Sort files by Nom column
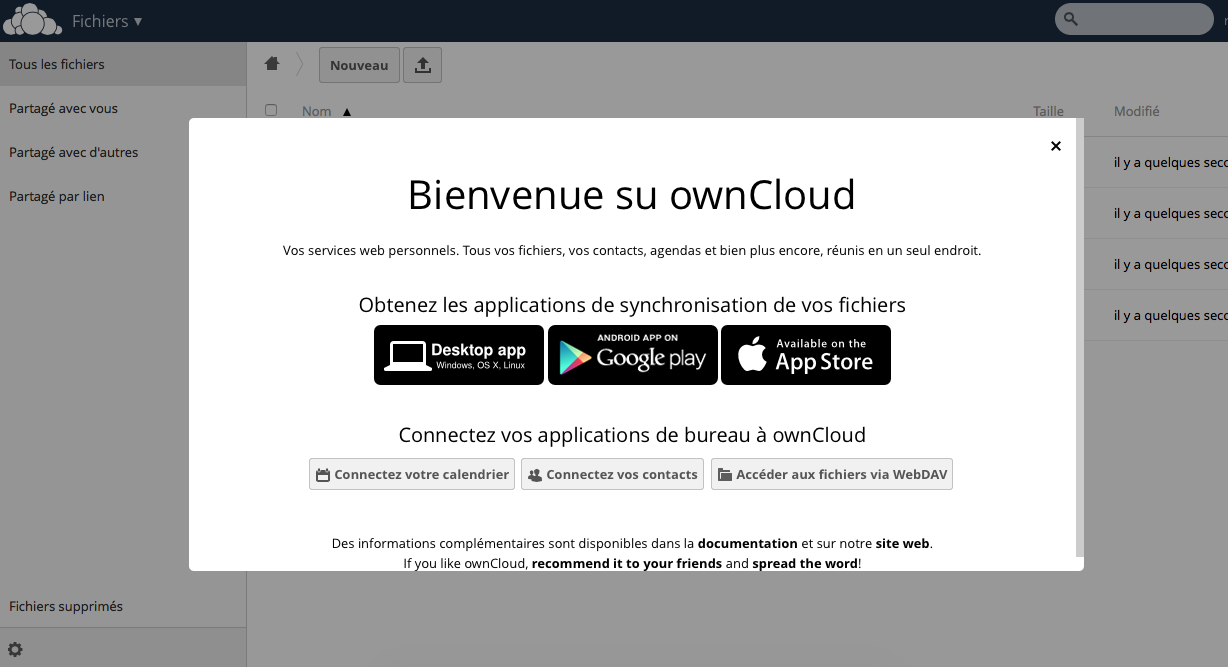The height and width of the screenshot is (667, 1228). (x=317, y=111)
